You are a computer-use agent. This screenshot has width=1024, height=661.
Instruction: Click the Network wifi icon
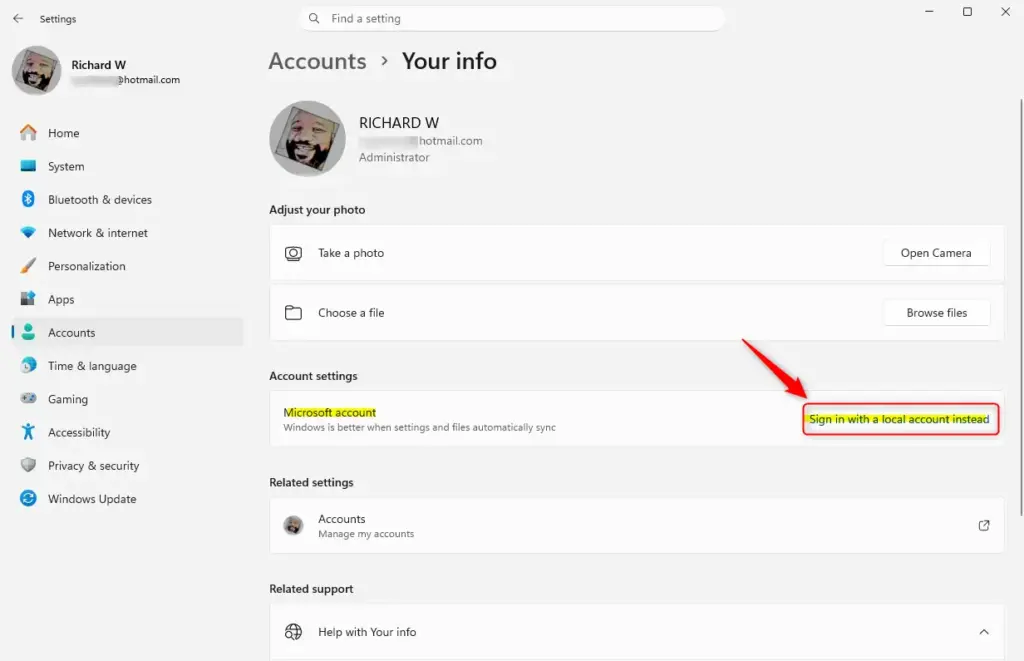pos(28,233)
